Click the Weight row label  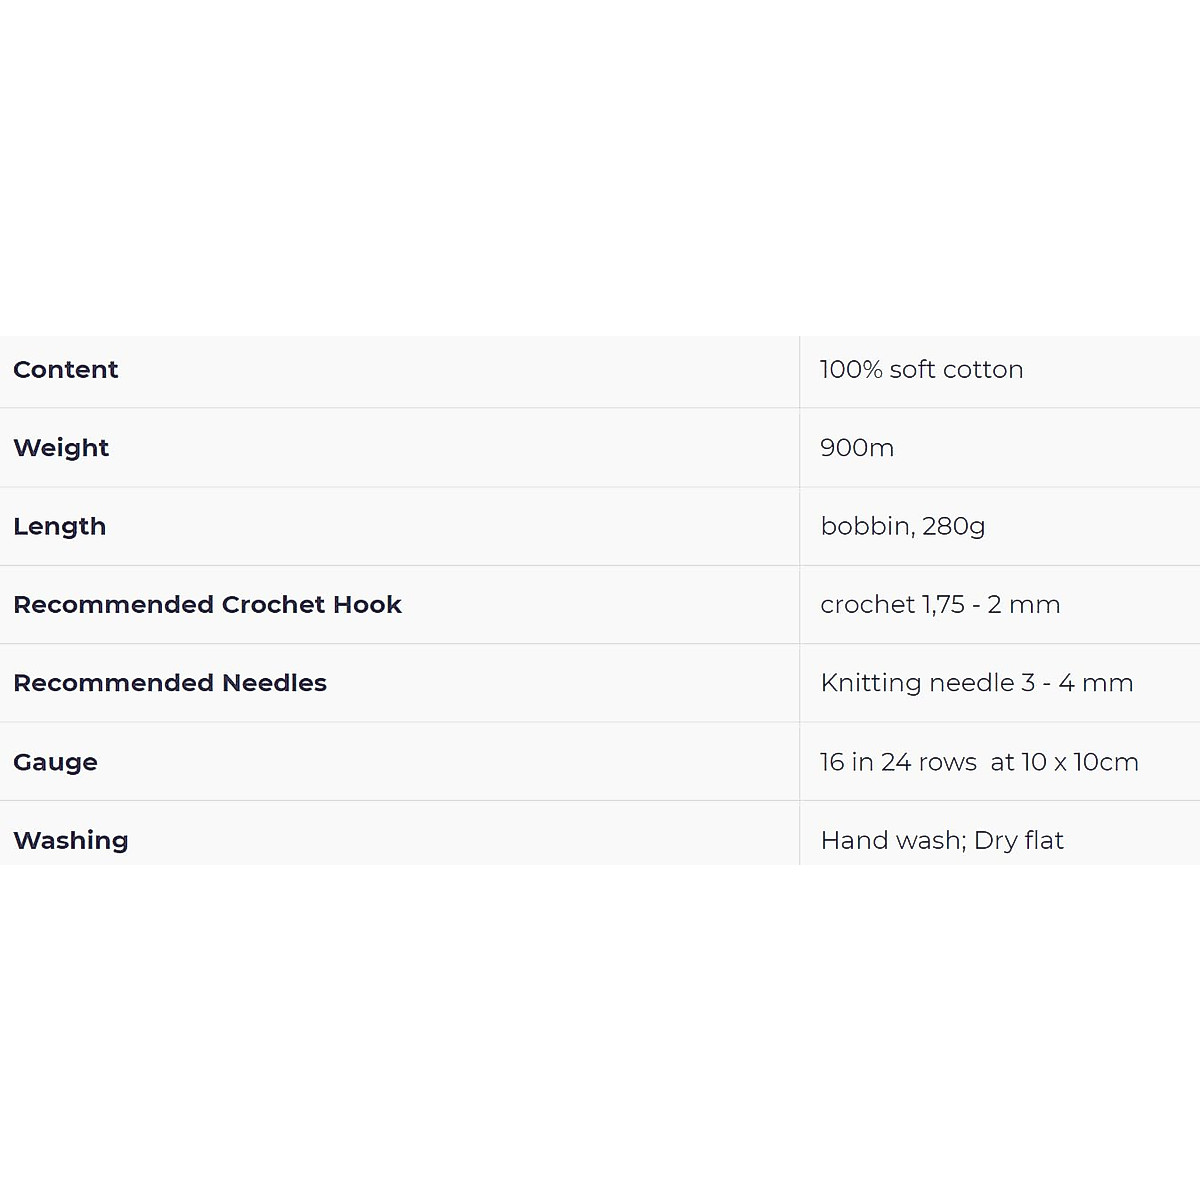(x=61, y=448)
